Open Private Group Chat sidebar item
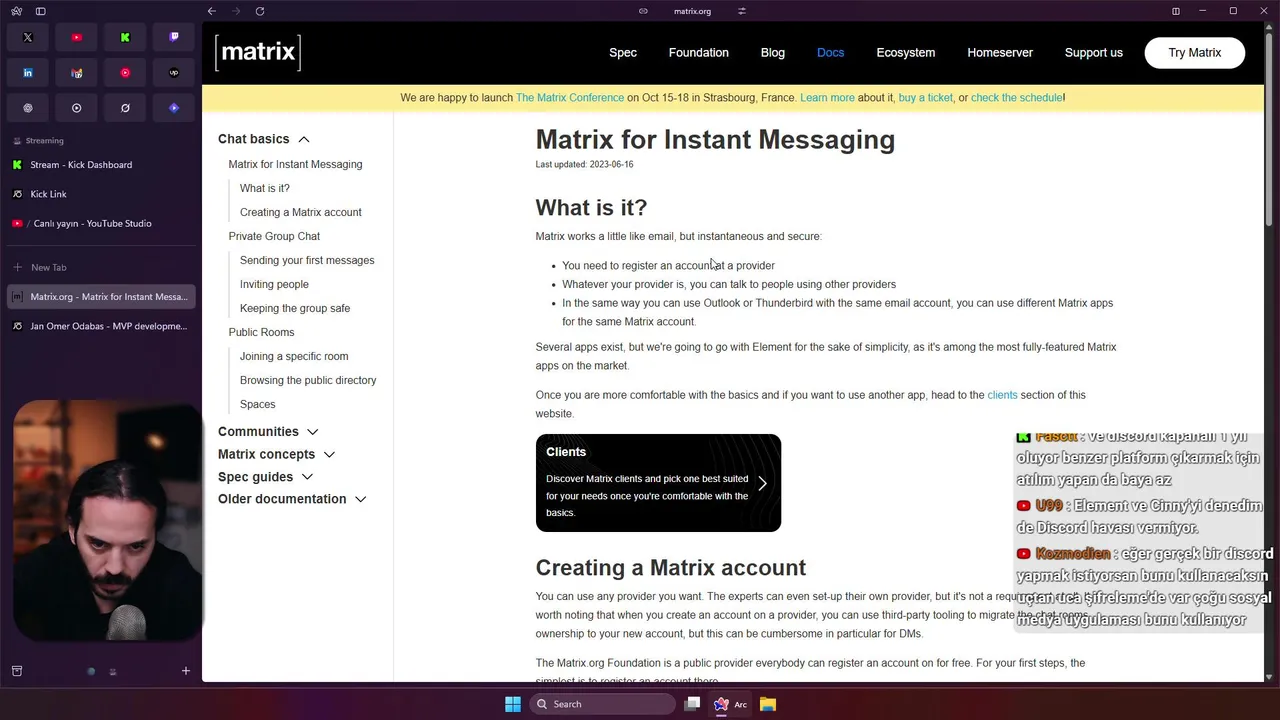1280x720 pixels. pyautogui.click(x=274, y=236)
